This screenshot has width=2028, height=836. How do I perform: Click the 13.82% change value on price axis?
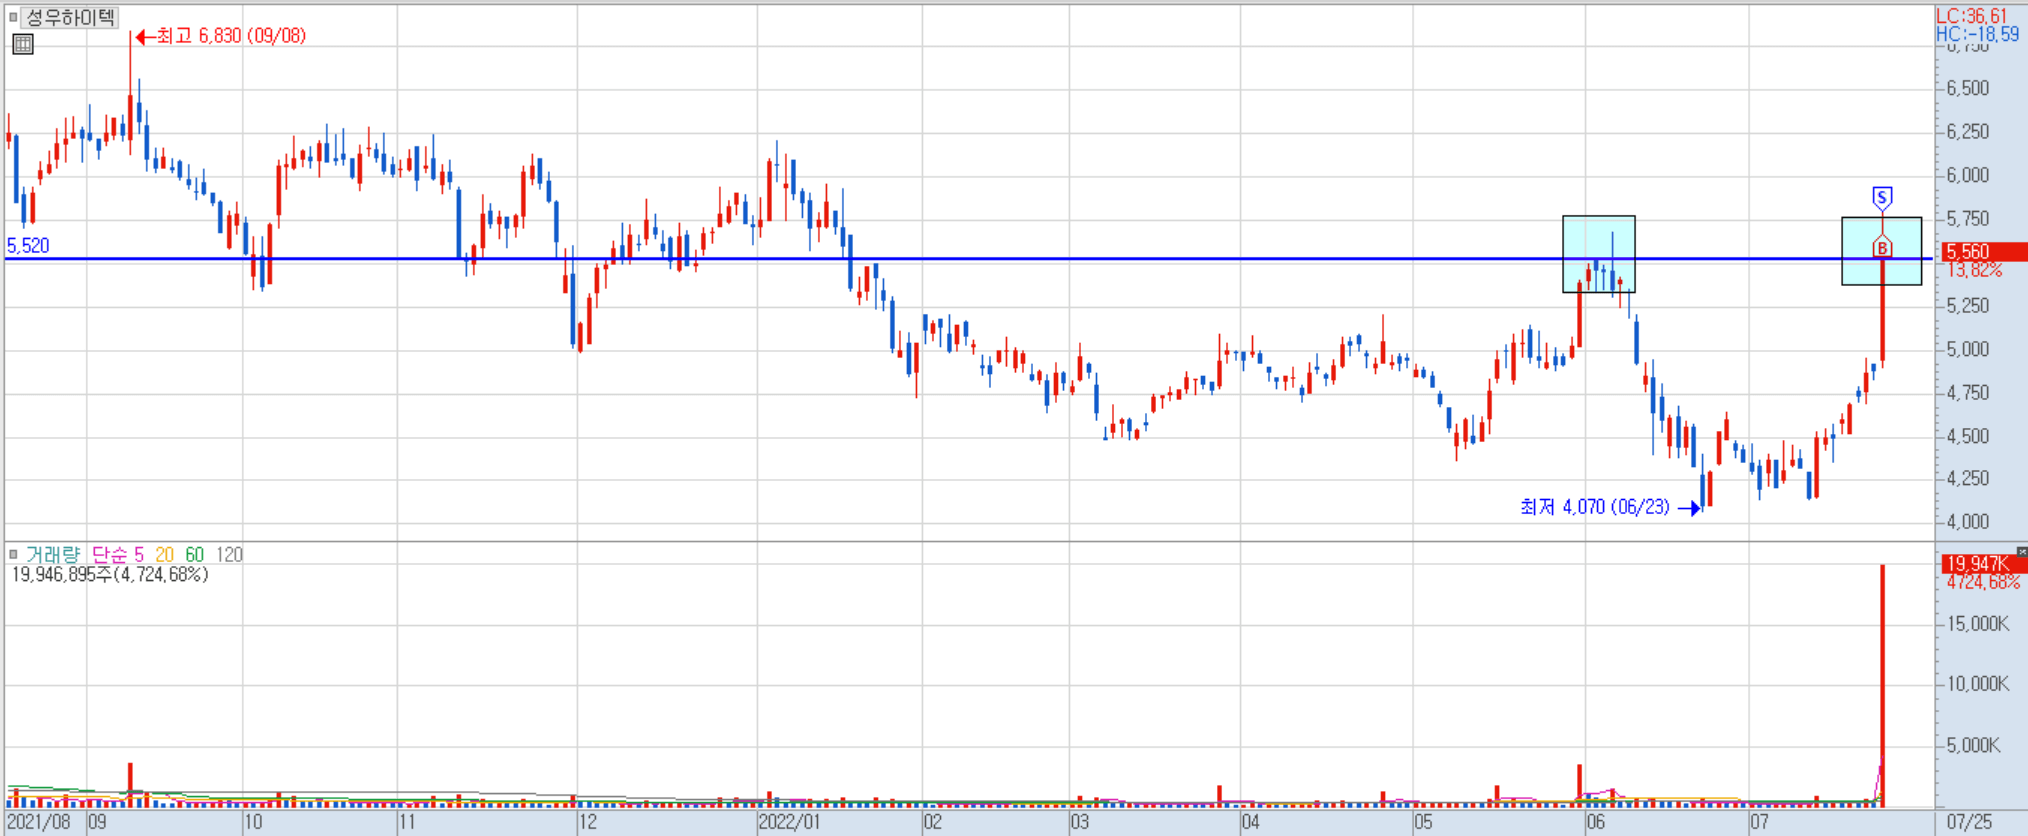(1974, 270)
